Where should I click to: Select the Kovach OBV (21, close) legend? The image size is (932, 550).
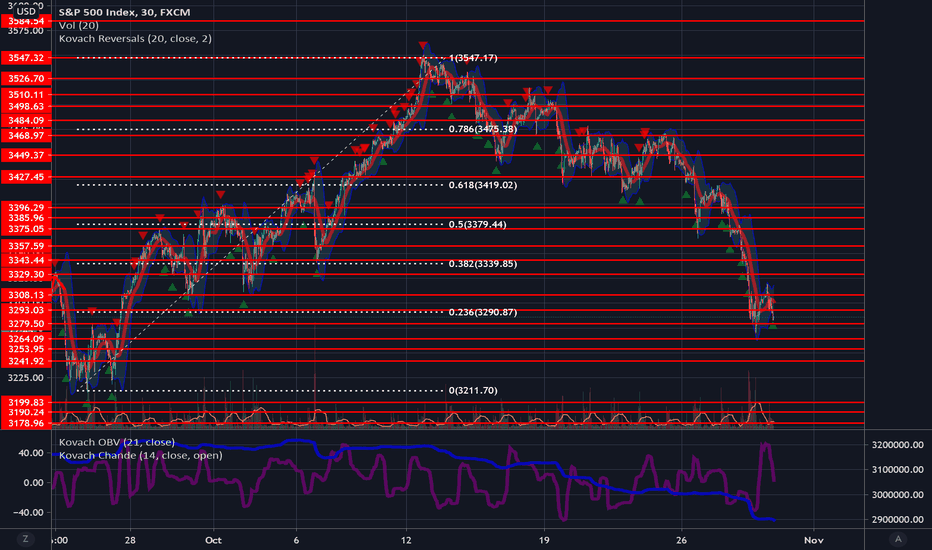pos(116,442)
